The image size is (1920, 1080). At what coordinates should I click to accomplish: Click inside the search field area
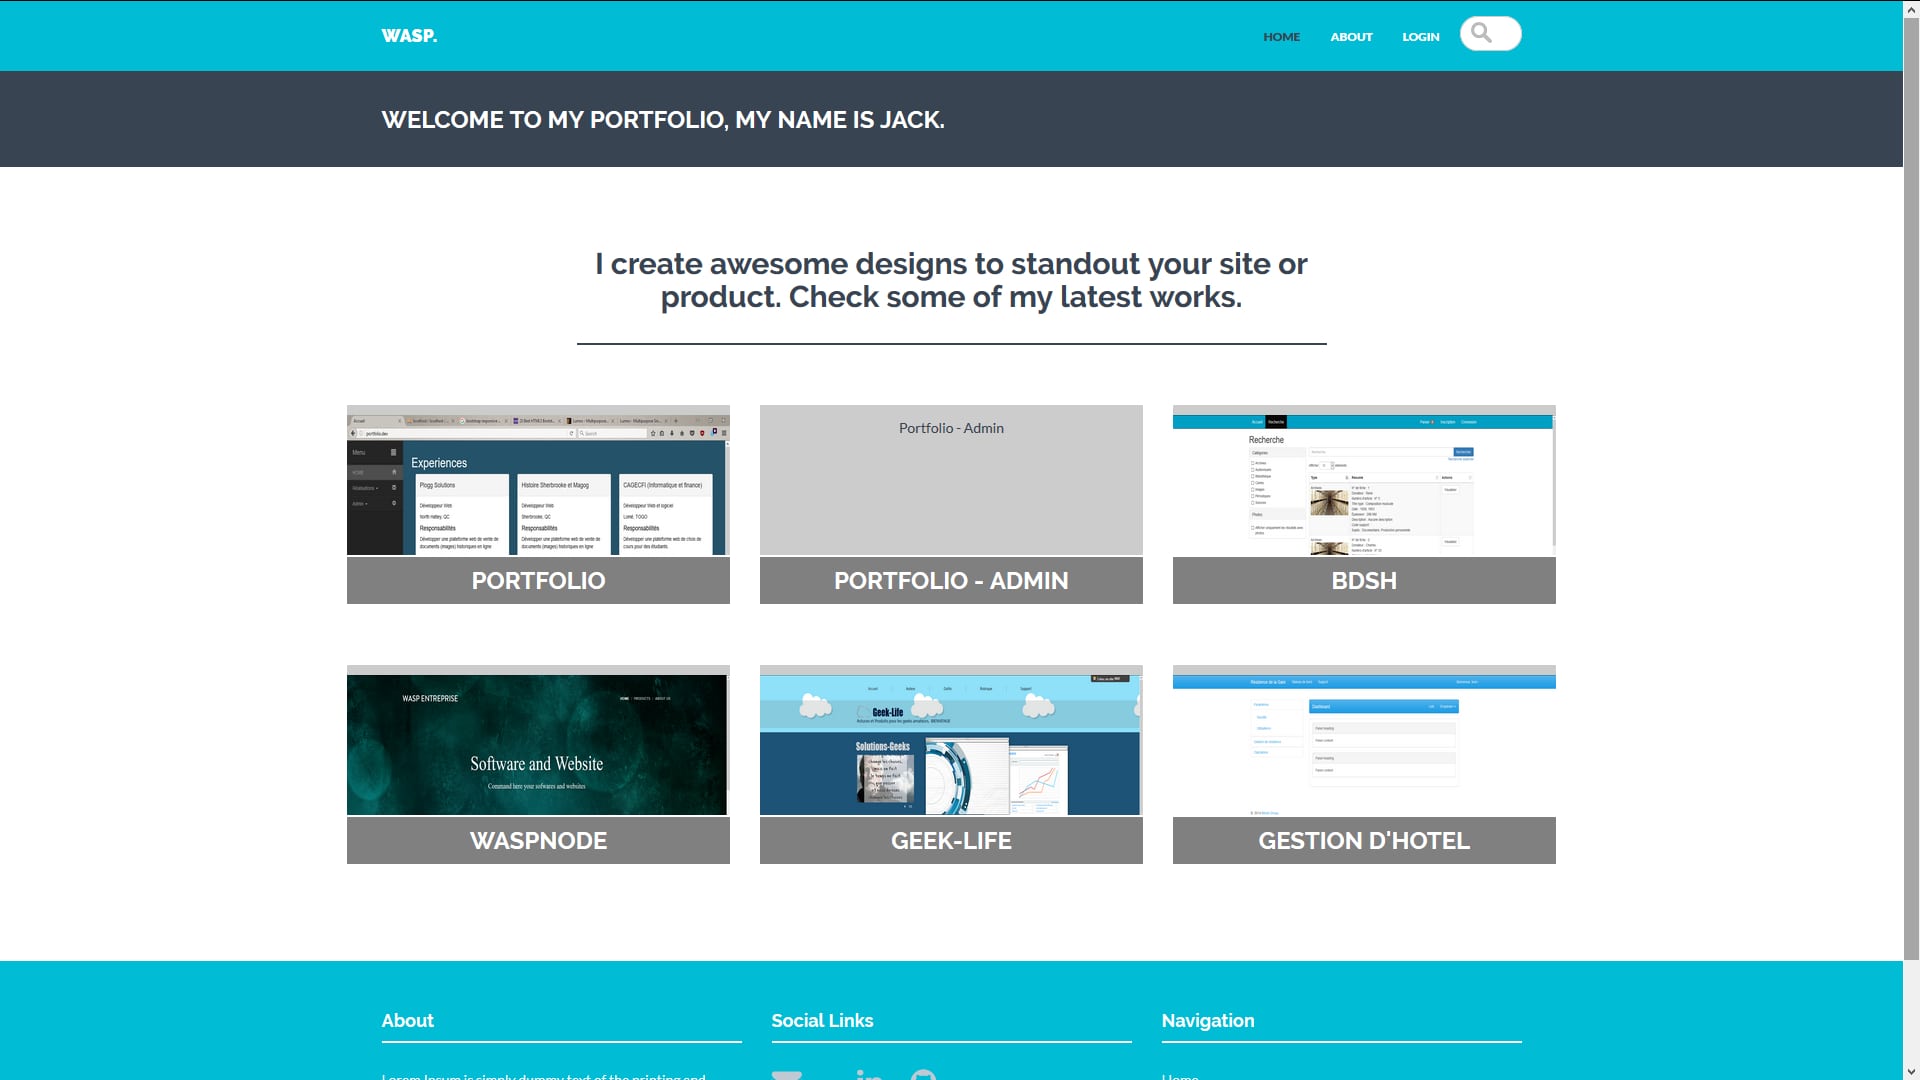1498,33
